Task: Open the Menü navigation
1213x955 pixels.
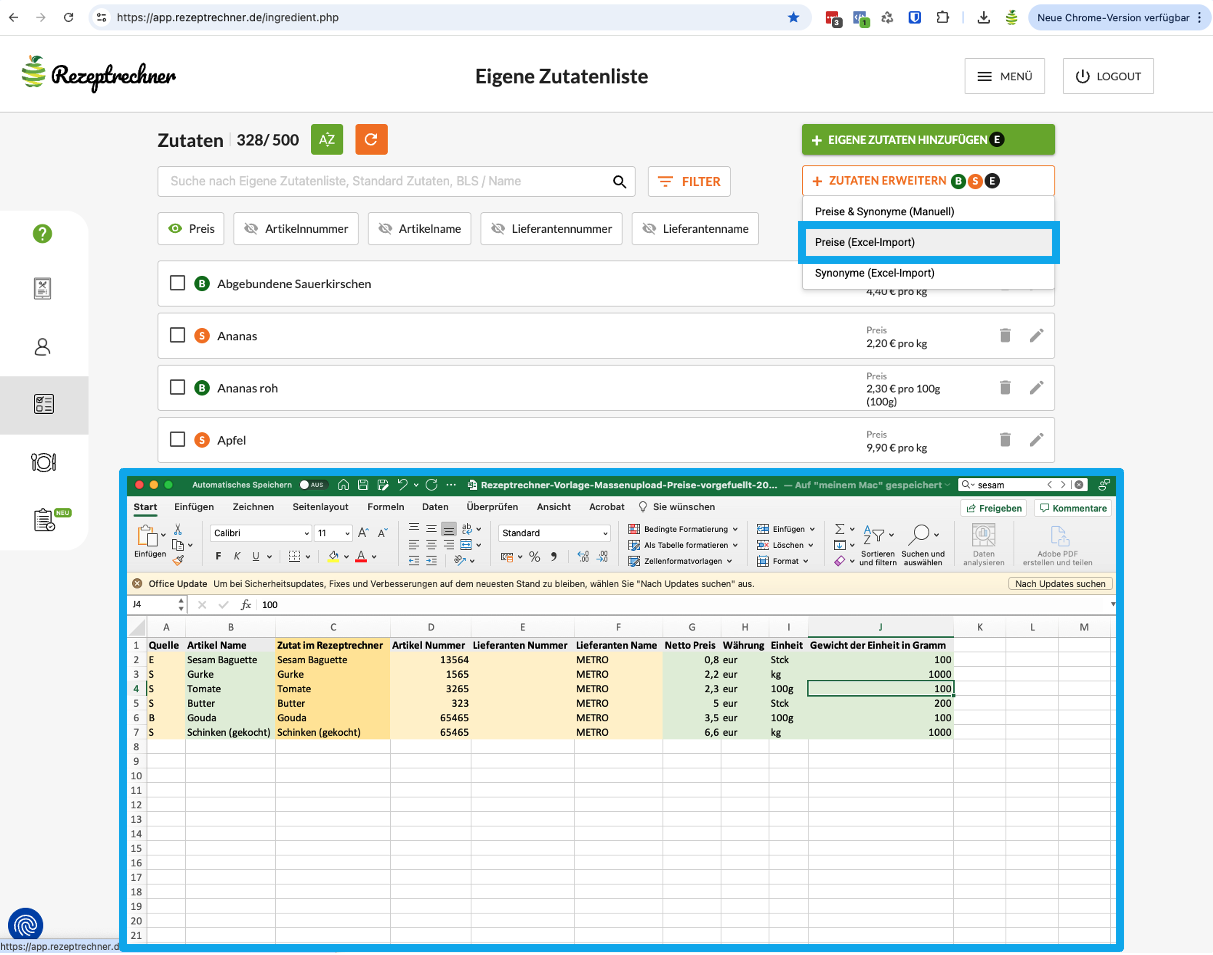Action: (x=1004, y=77)
